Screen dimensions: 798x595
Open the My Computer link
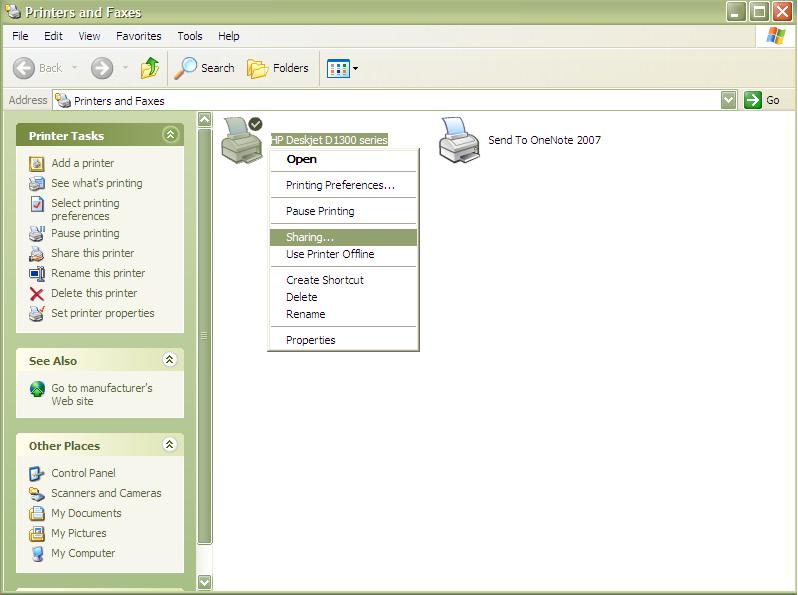(x=83, y=553)
